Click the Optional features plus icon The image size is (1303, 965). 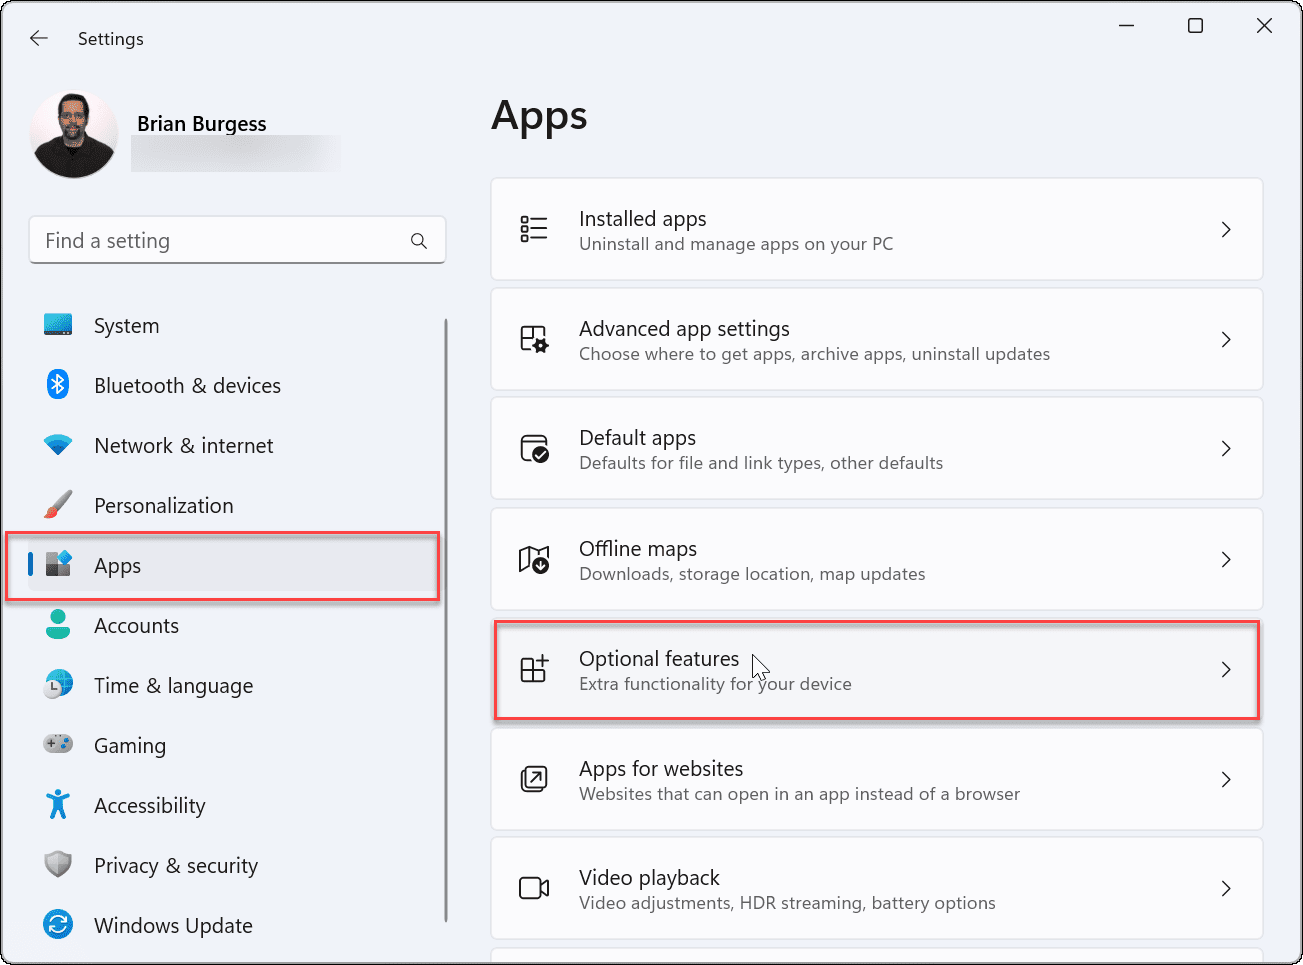[534, 669]
